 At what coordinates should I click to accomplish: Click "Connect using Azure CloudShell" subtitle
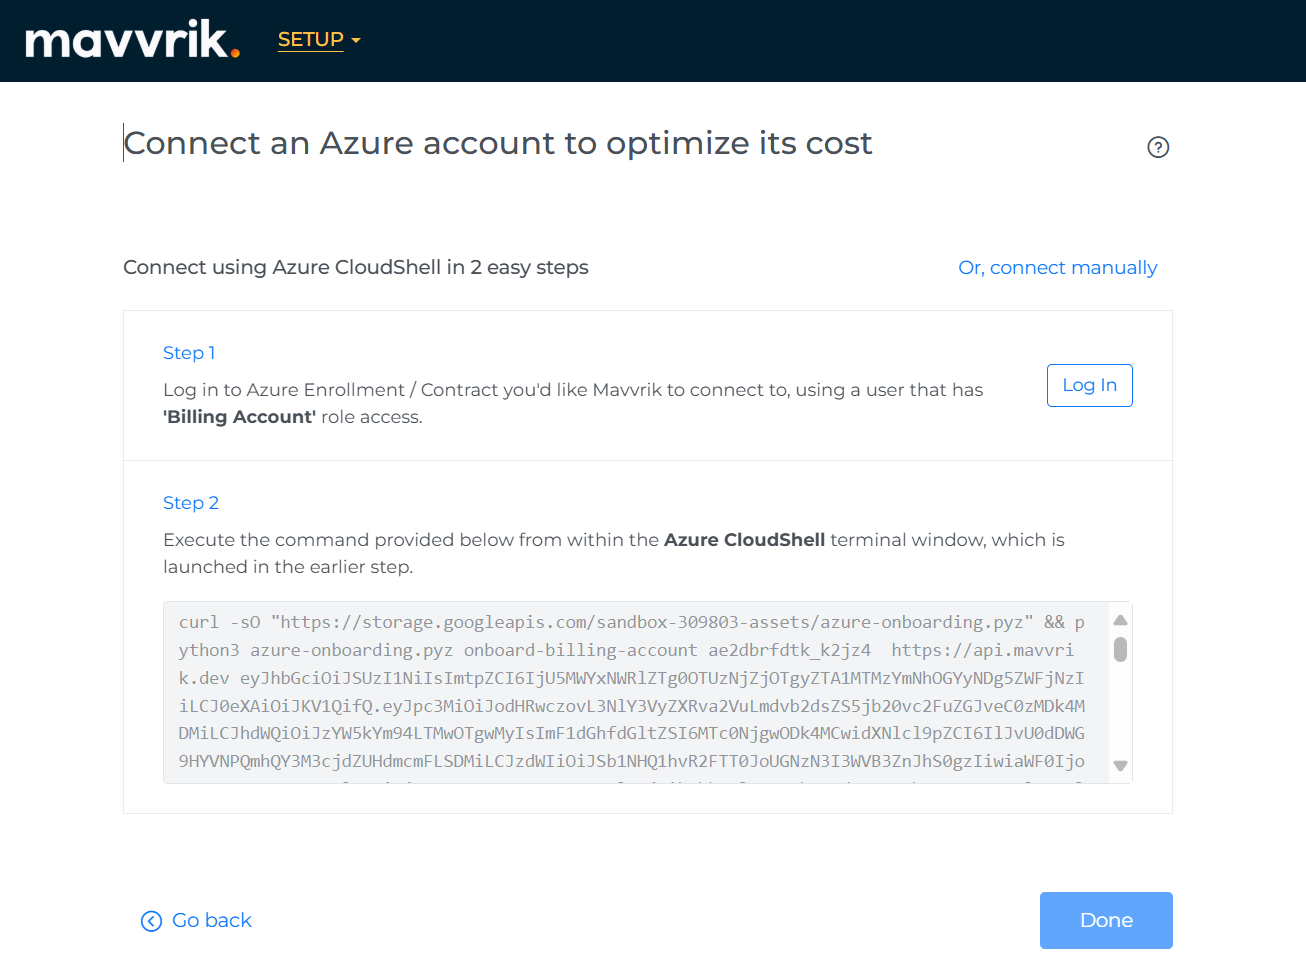pyautogui.click(x=355, y=268)
